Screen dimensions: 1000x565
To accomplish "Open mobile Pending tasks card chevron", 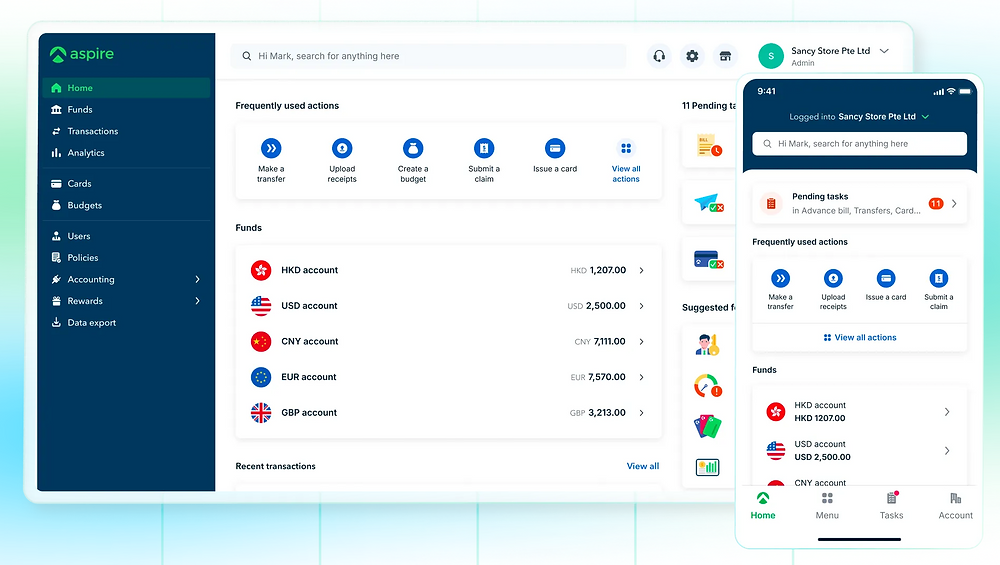I will coord(954,203).
